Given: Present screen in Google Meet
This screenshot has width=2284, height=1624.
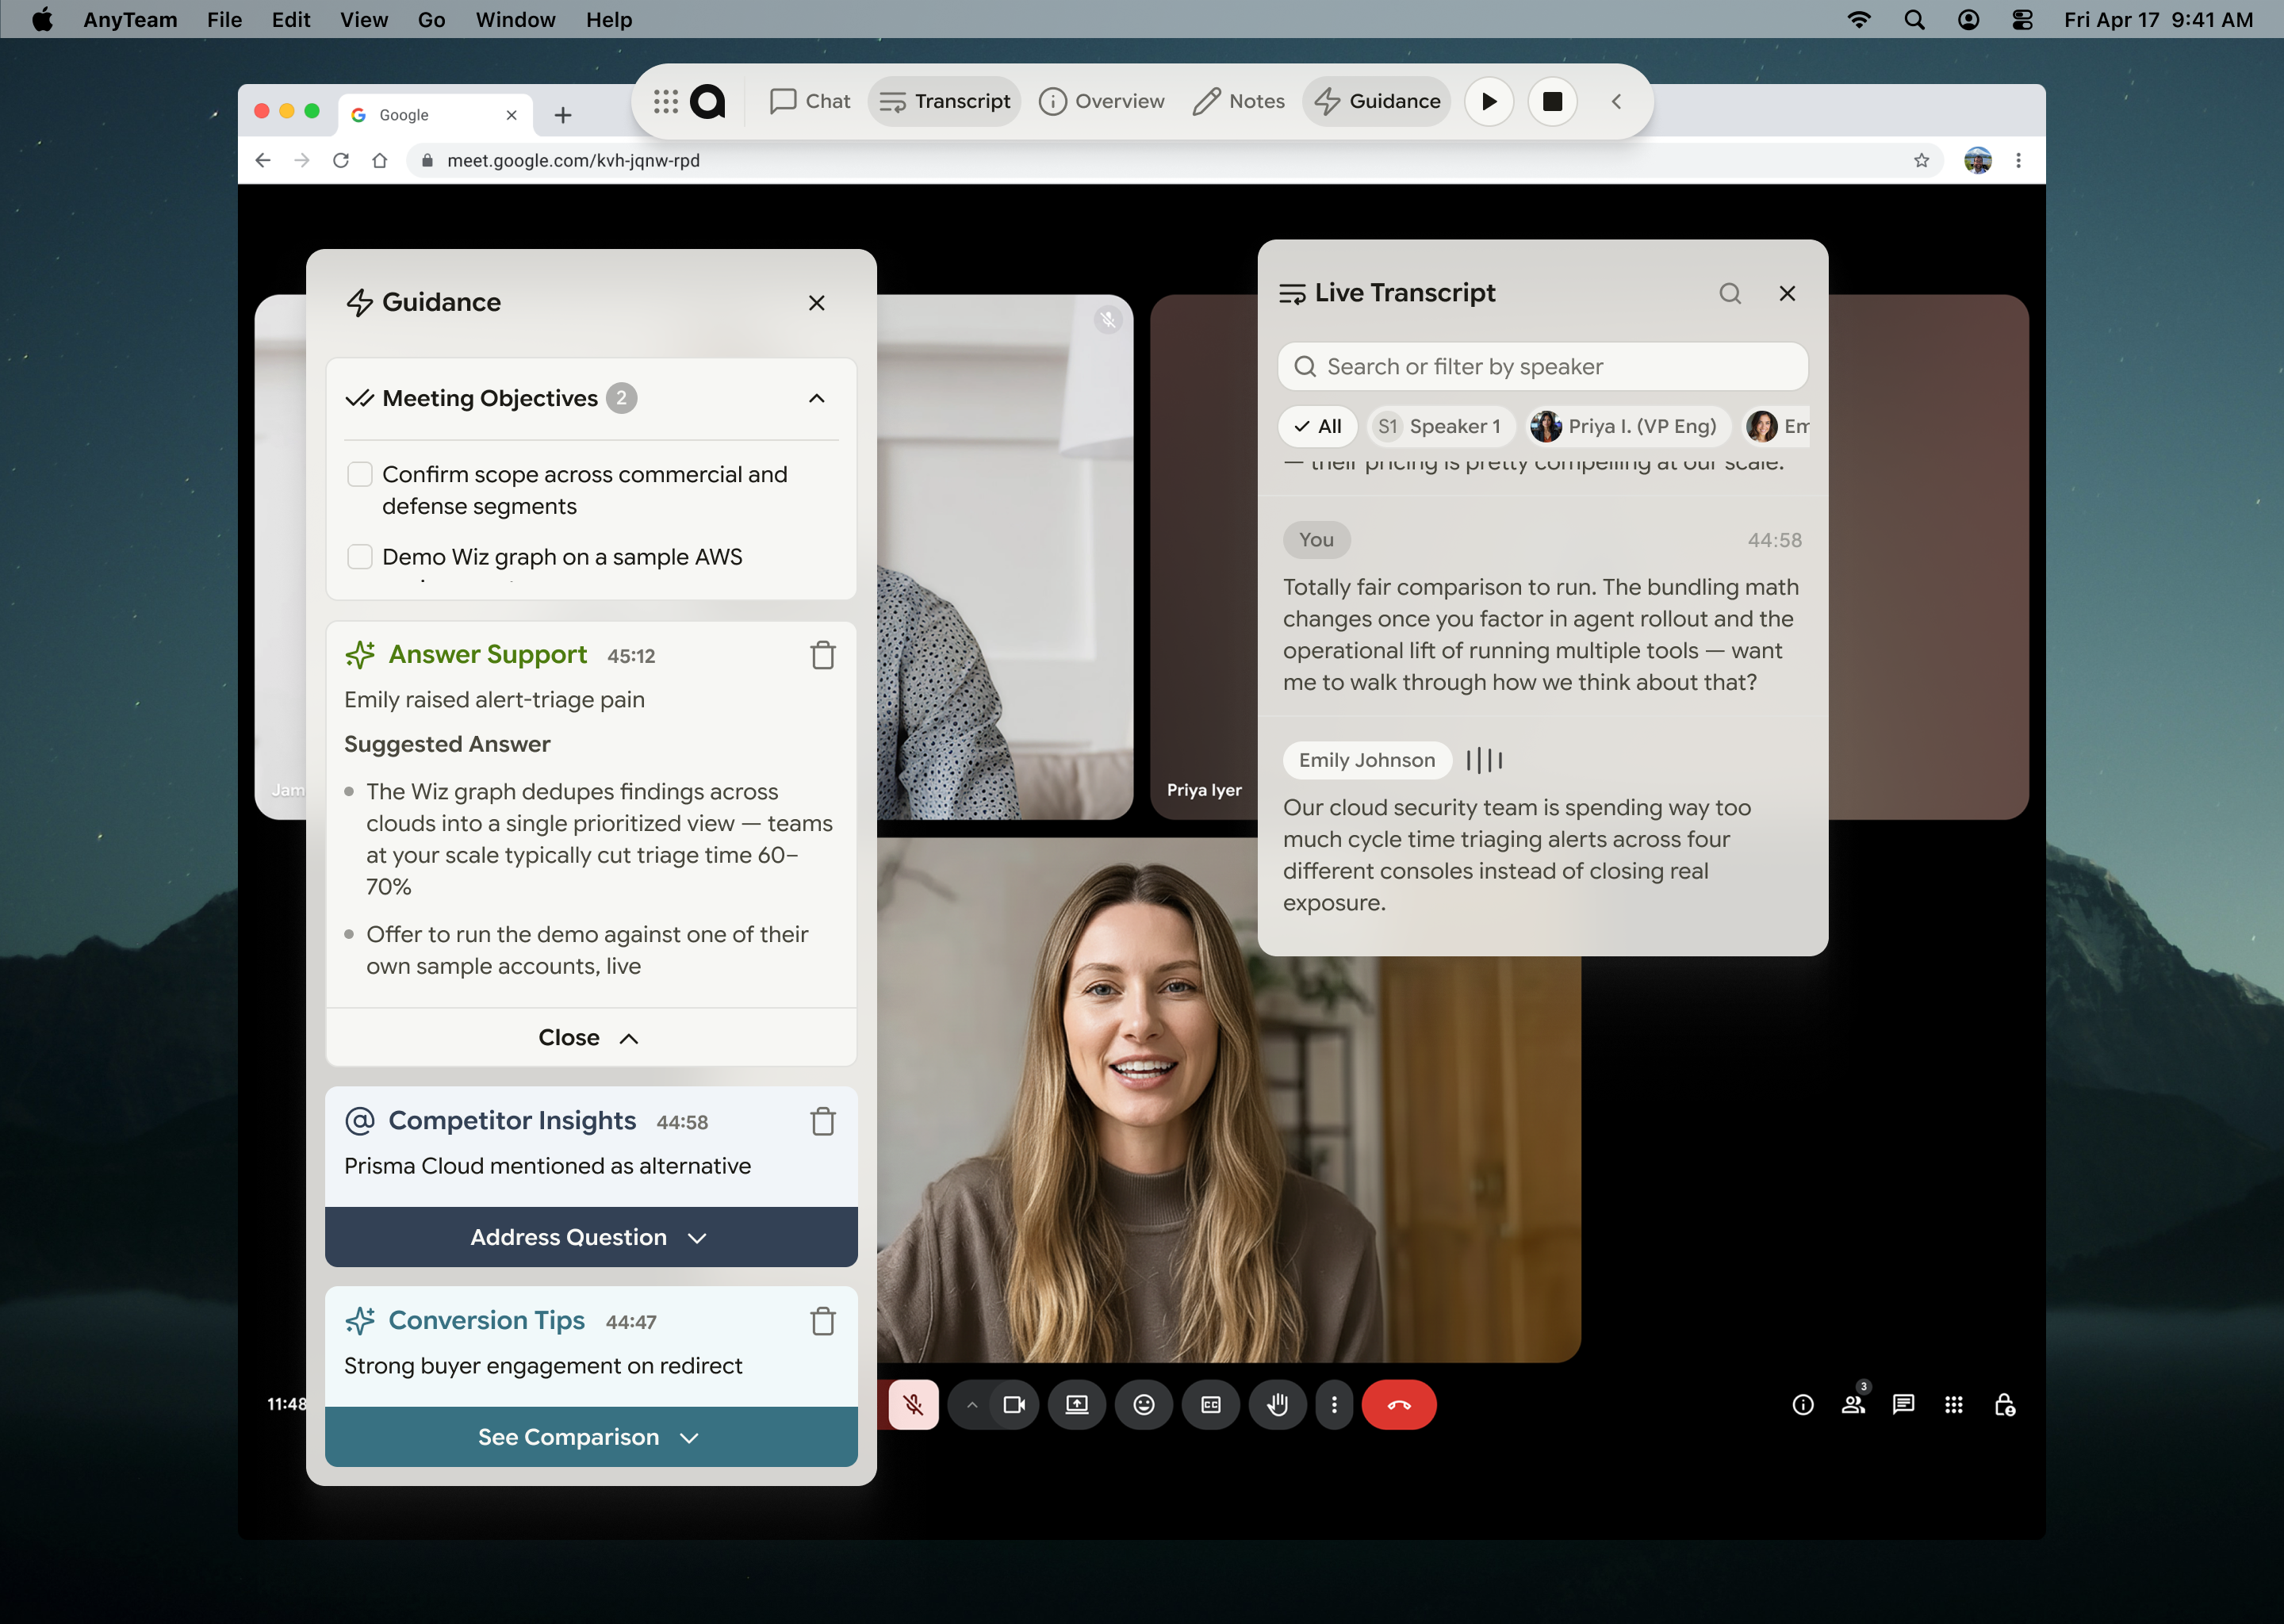Looking at the screenshot, I should pyautogui.click(x=1077, y=1405).
